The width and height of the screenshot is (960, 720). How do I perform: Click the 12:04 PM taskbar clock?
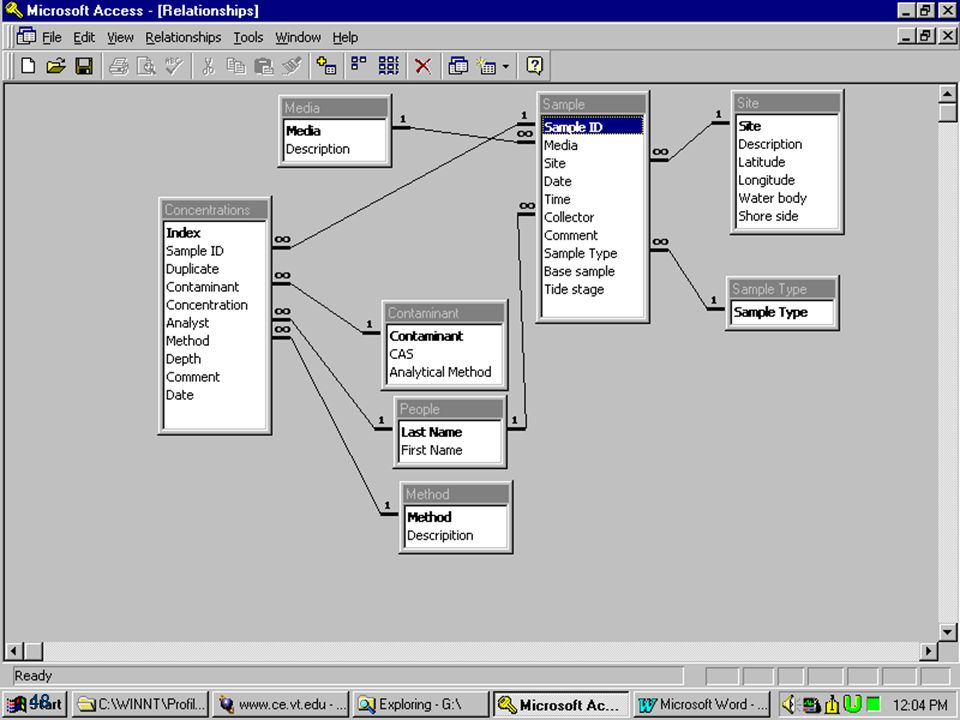(x=920, y=705)
